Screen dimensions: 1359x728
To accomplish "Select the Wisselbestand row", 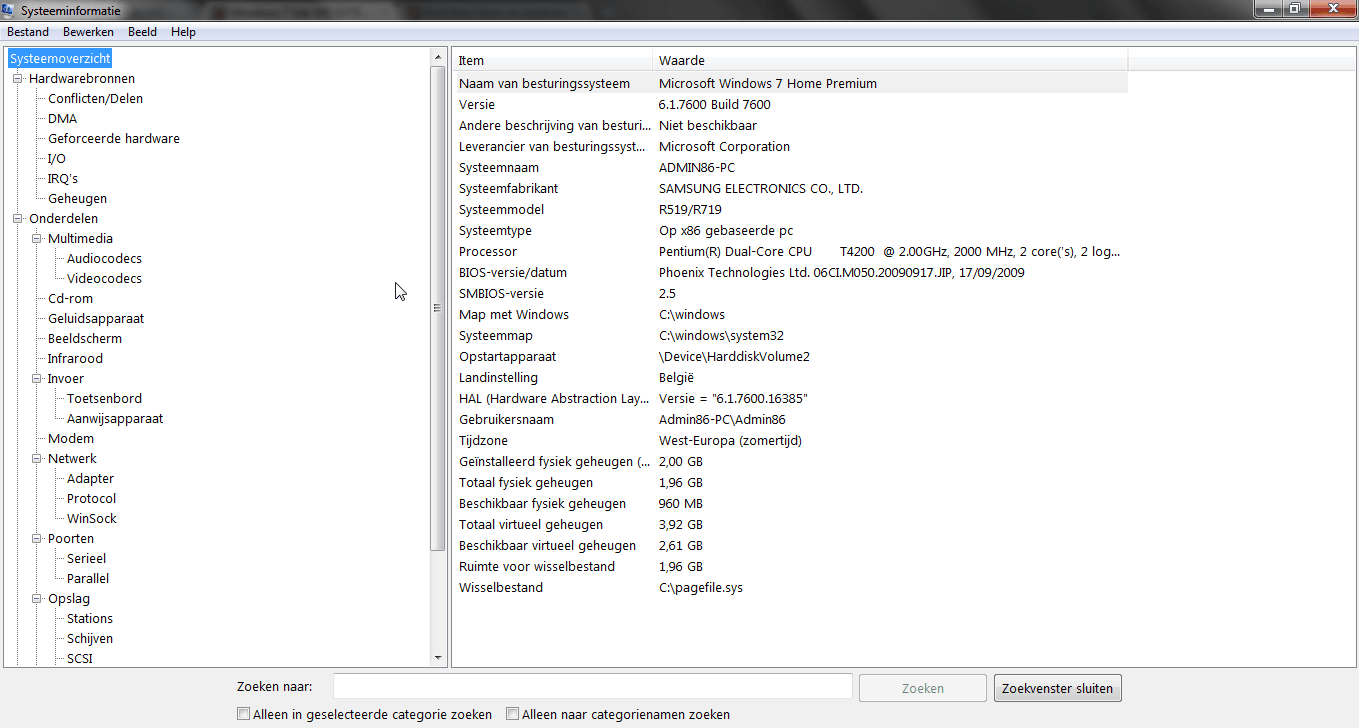I will coord(791,588).
